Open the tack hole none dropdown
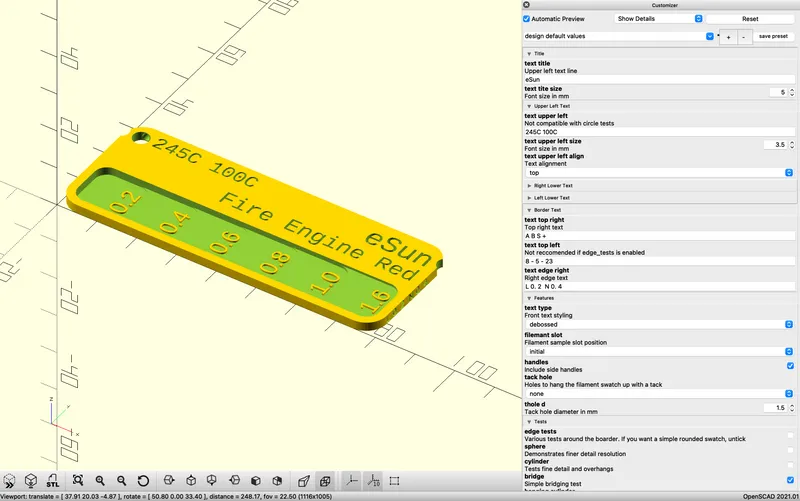The image size is (800, 501). (x=659, y=394)
